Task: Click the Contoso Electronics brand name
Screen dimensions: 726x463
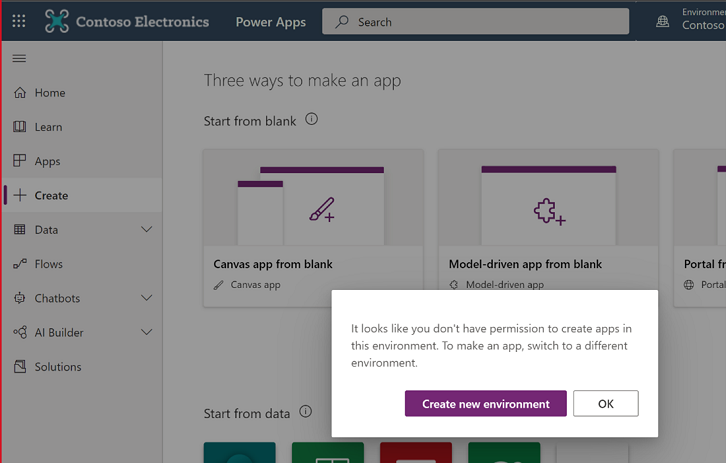Action: (x=143, y=22)
